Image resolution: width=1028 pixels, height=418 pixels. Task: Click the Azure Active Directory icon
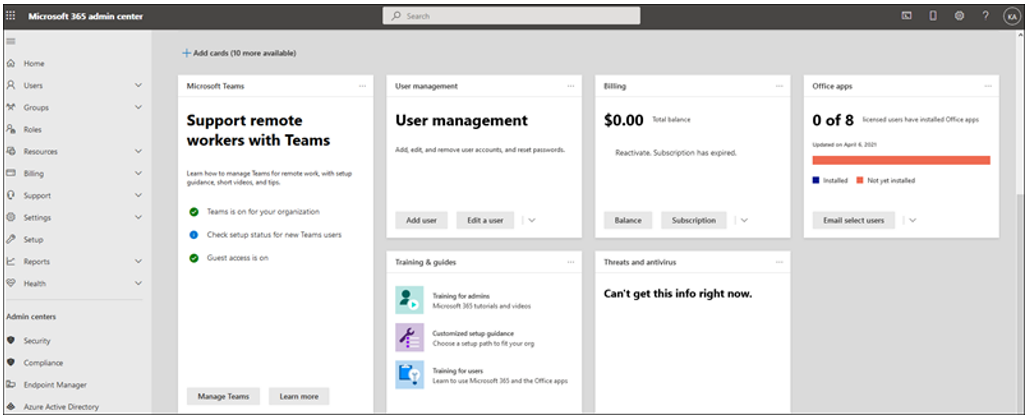(x=10, y=406)
